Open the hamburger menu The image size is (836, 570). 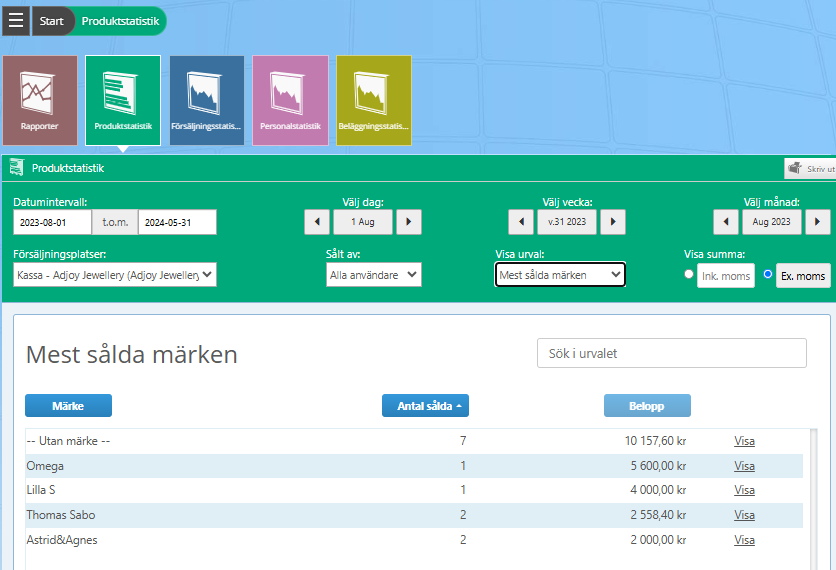pyautogui.click(x=16, y=21)
